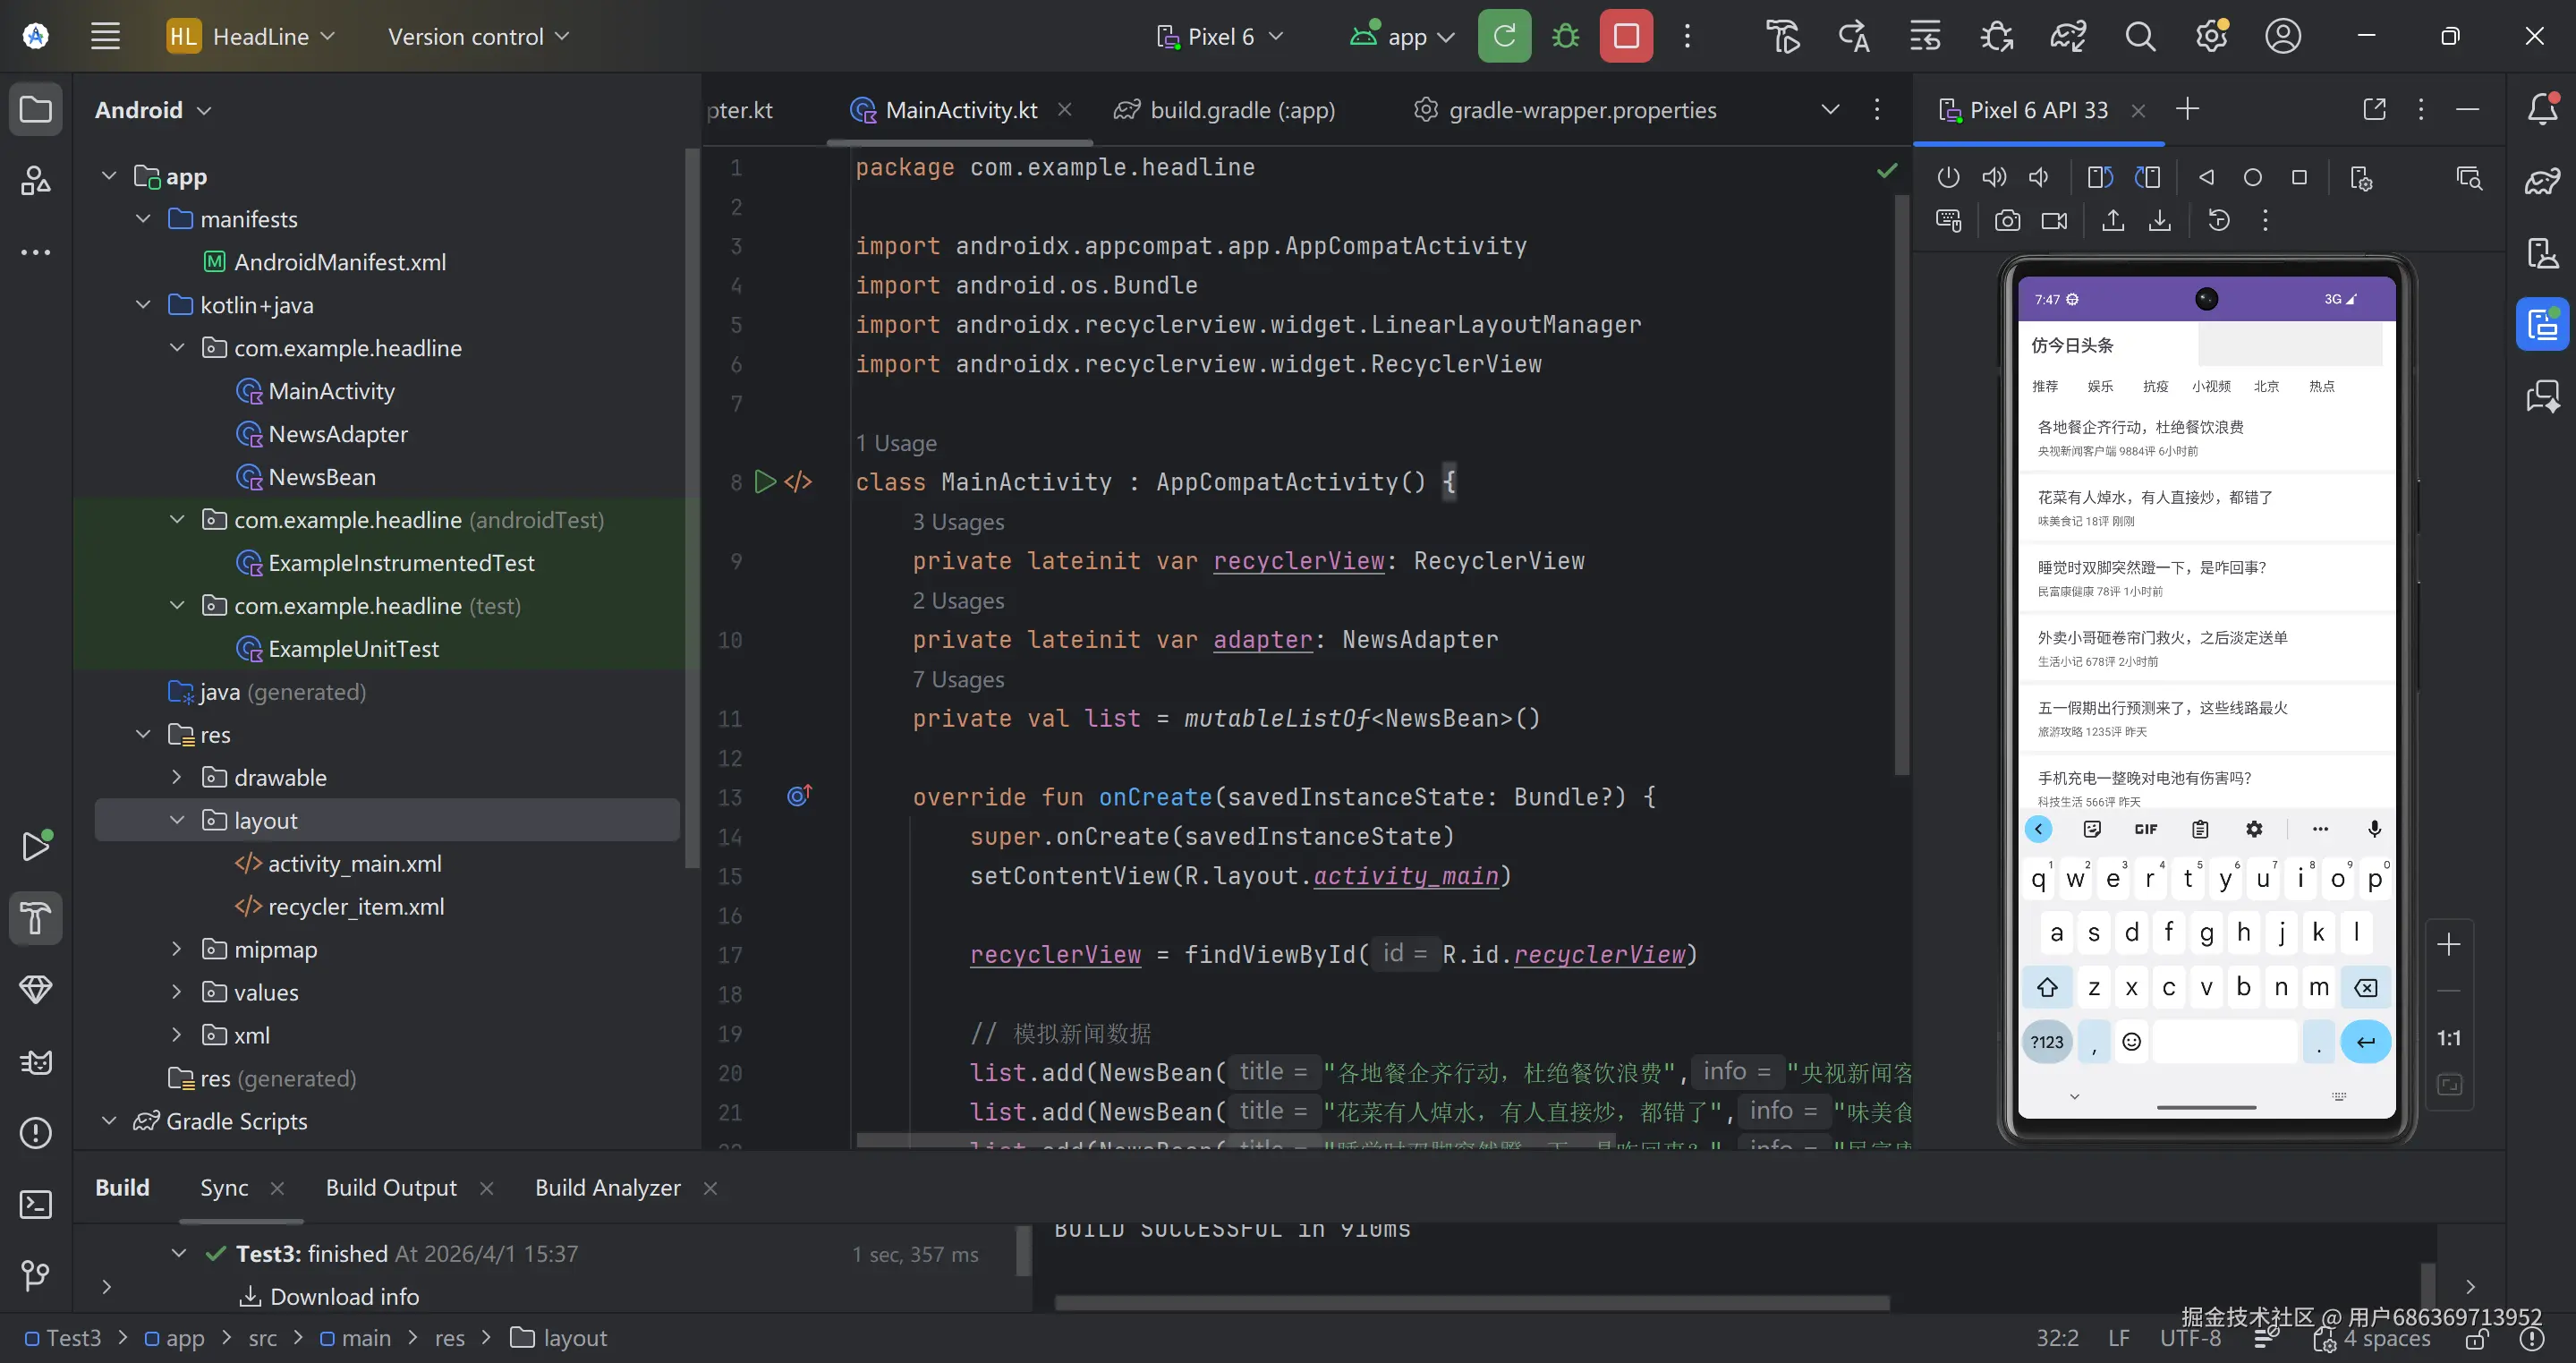
Task: Click the emulator zoom in plus button
Action: pyautogui.click(x=2448, y=944)
